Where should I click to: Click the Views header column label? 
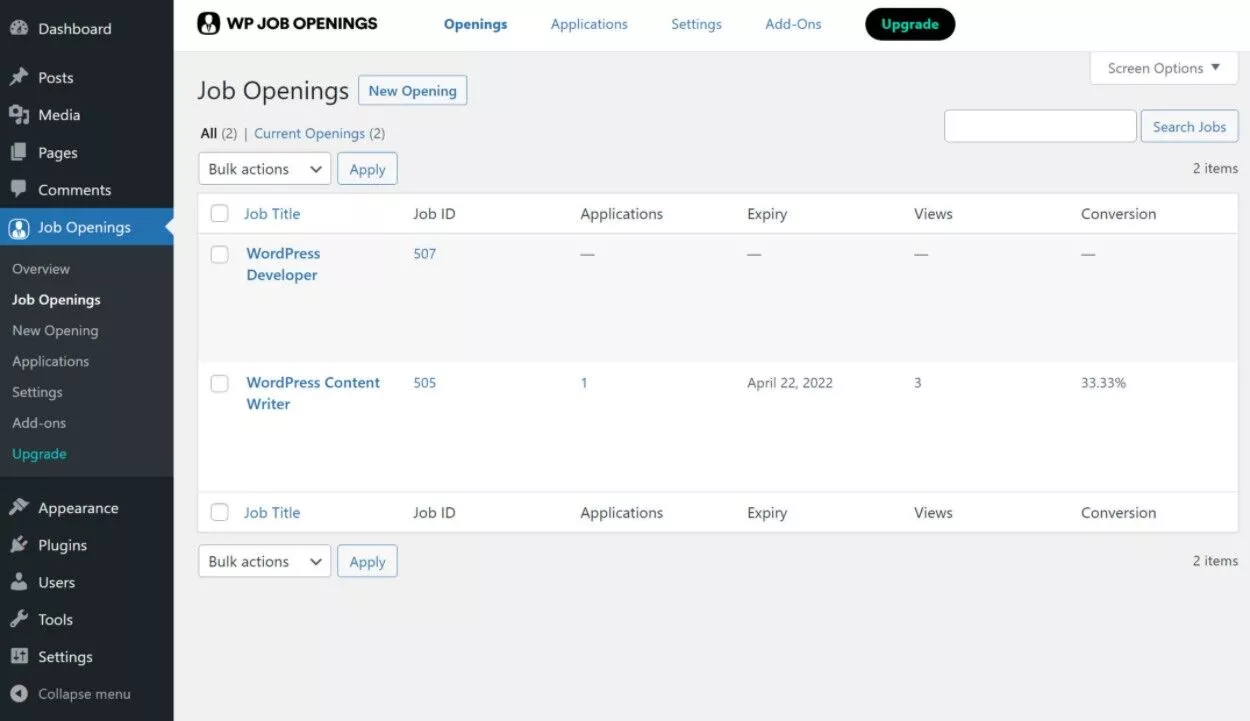933,213
